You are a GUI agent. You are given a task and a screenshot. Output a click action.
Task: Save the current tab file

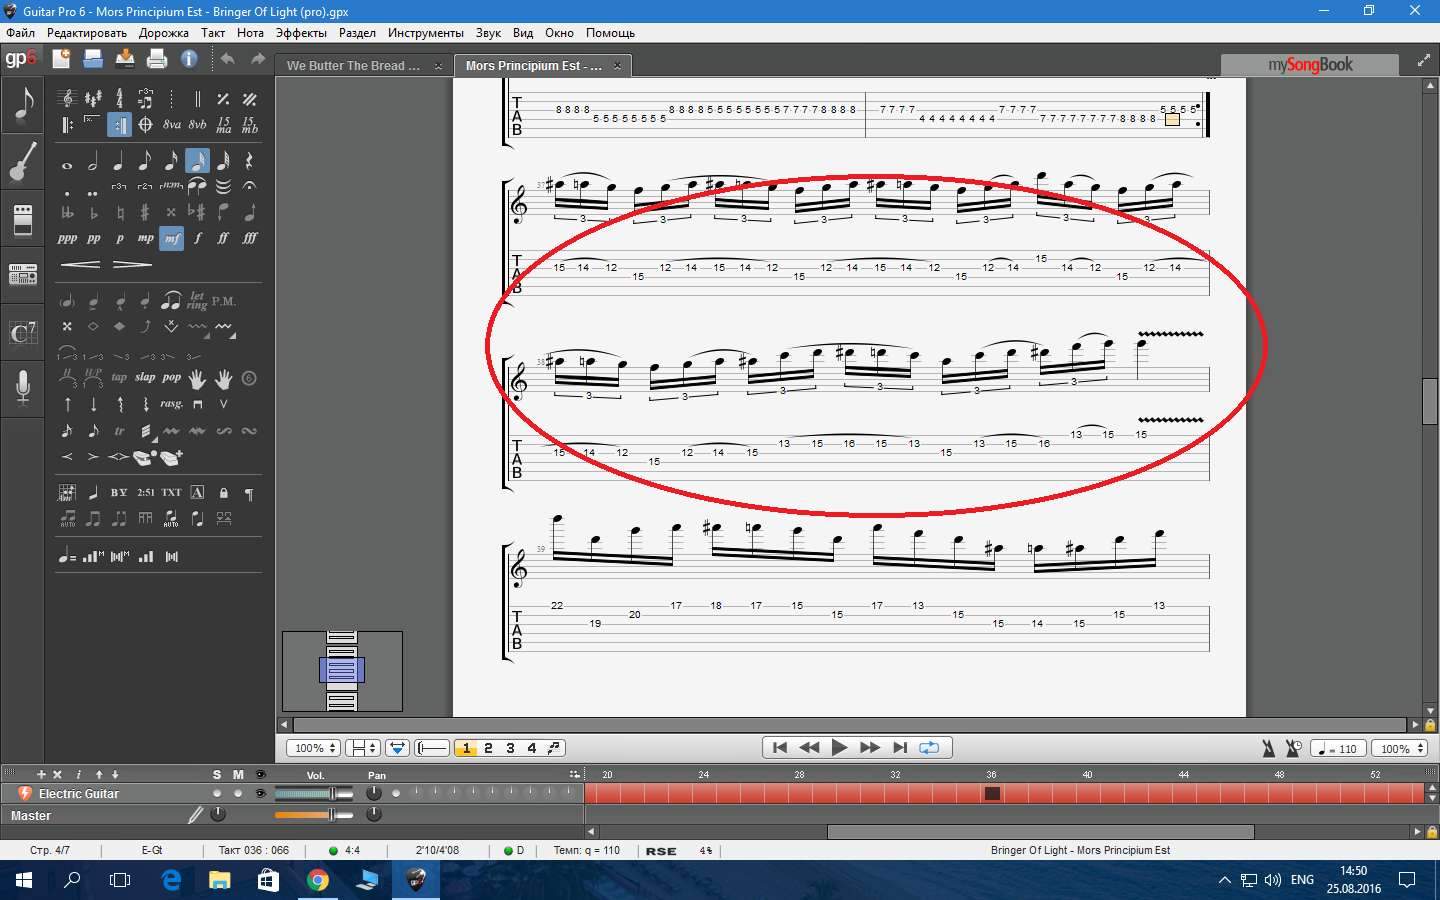click(125, 59)
